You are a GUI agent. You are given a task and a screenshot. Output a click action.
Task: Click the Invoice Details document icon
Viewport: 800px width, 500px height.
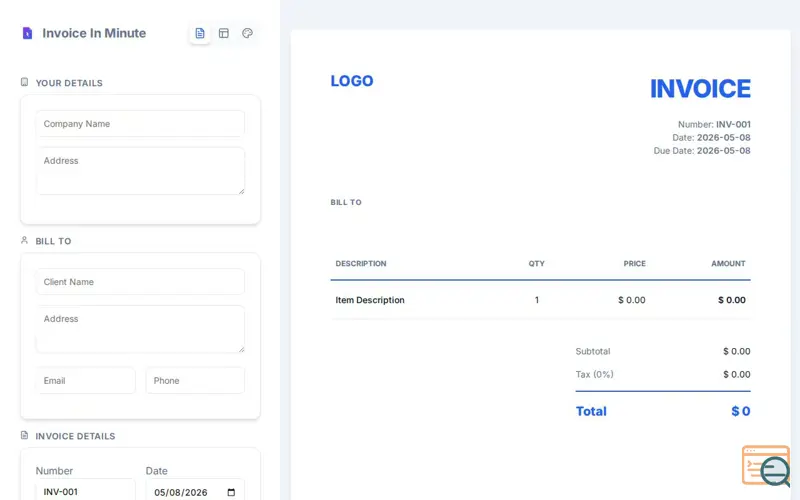(x=24, y=435)
